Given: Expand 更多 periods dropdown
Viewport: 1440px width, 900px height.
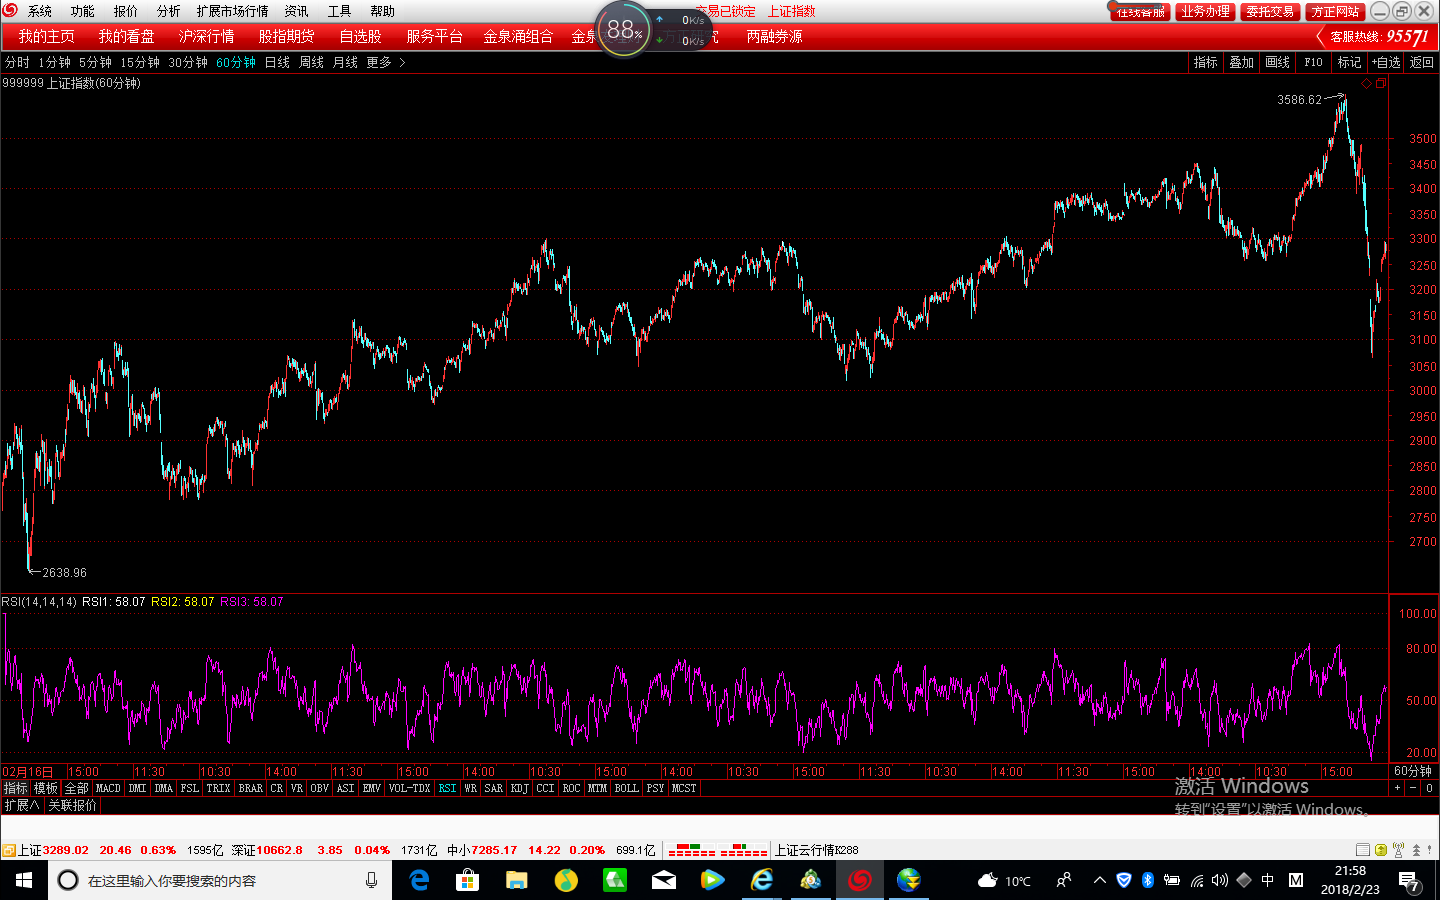Looking at the screenshot, I should click(386, 62).
